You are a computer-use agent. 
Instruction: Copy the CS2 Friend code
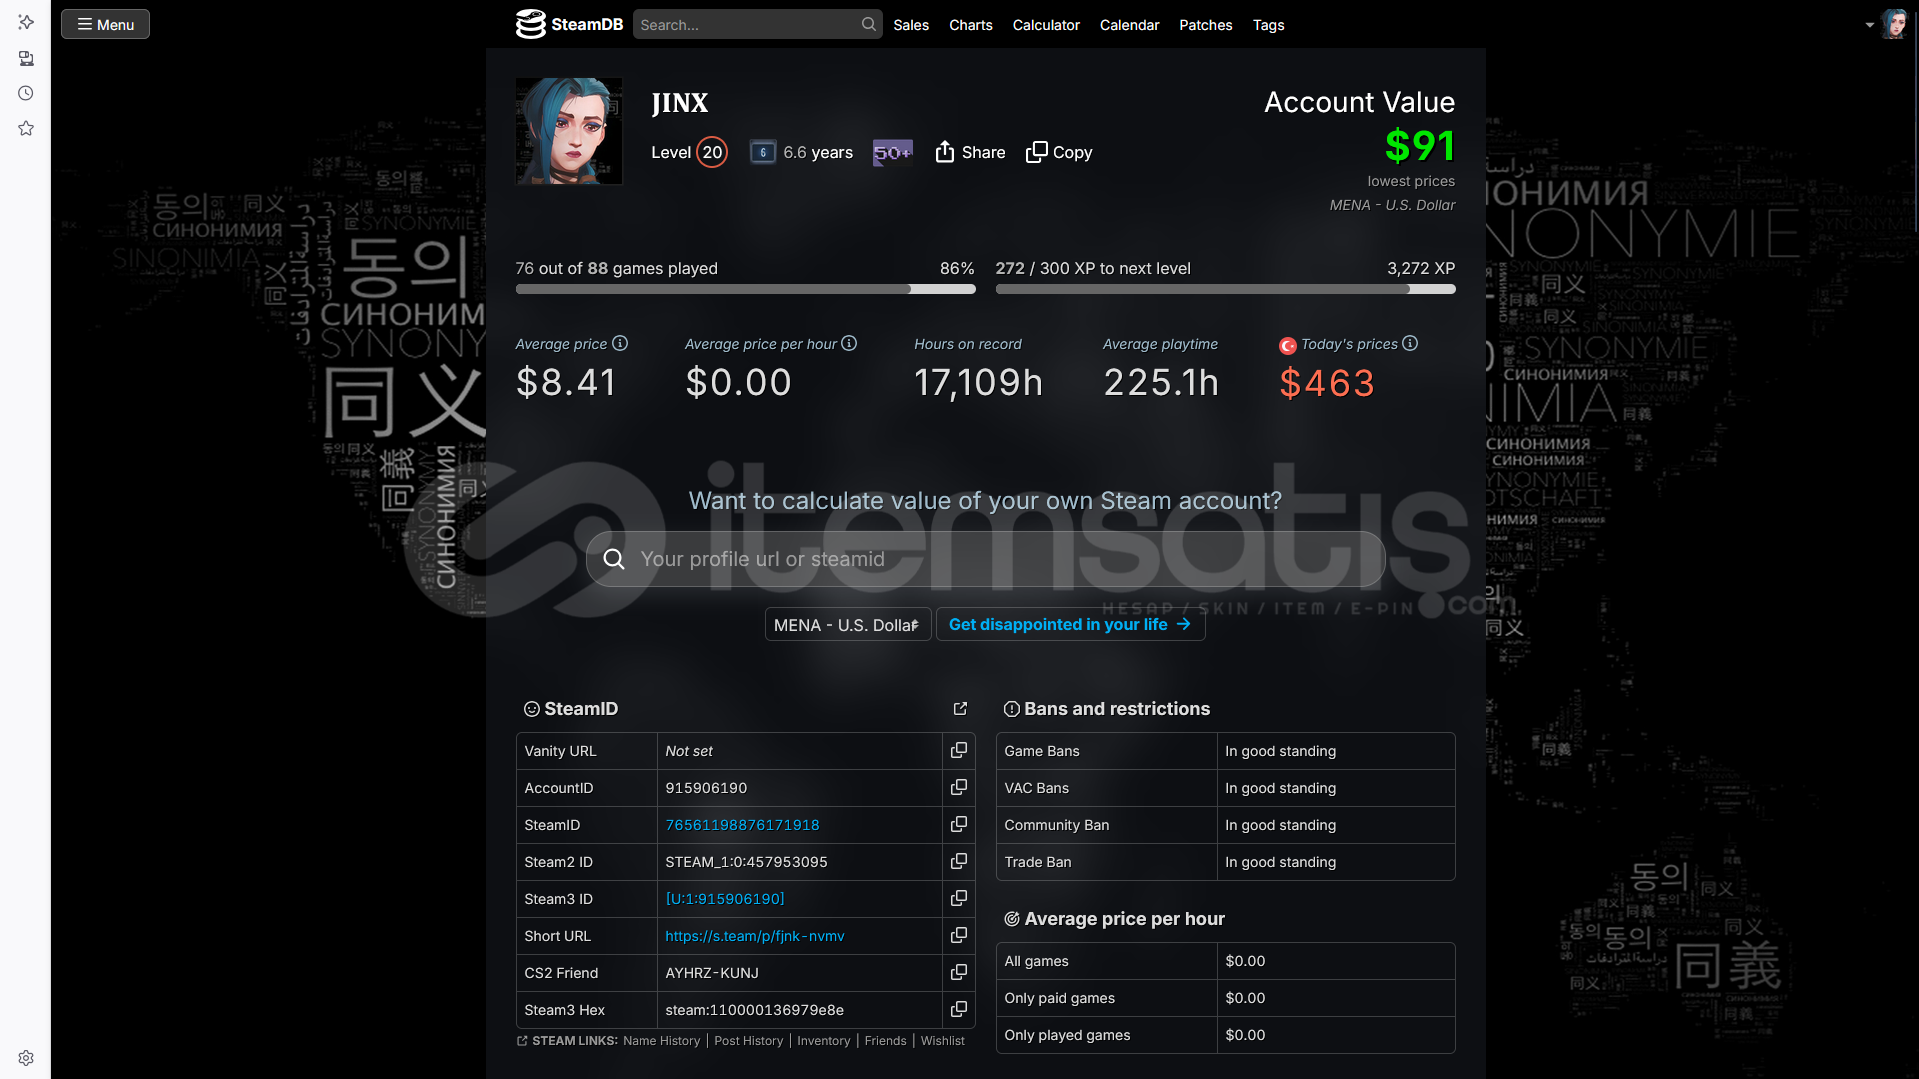coord(958,972)
